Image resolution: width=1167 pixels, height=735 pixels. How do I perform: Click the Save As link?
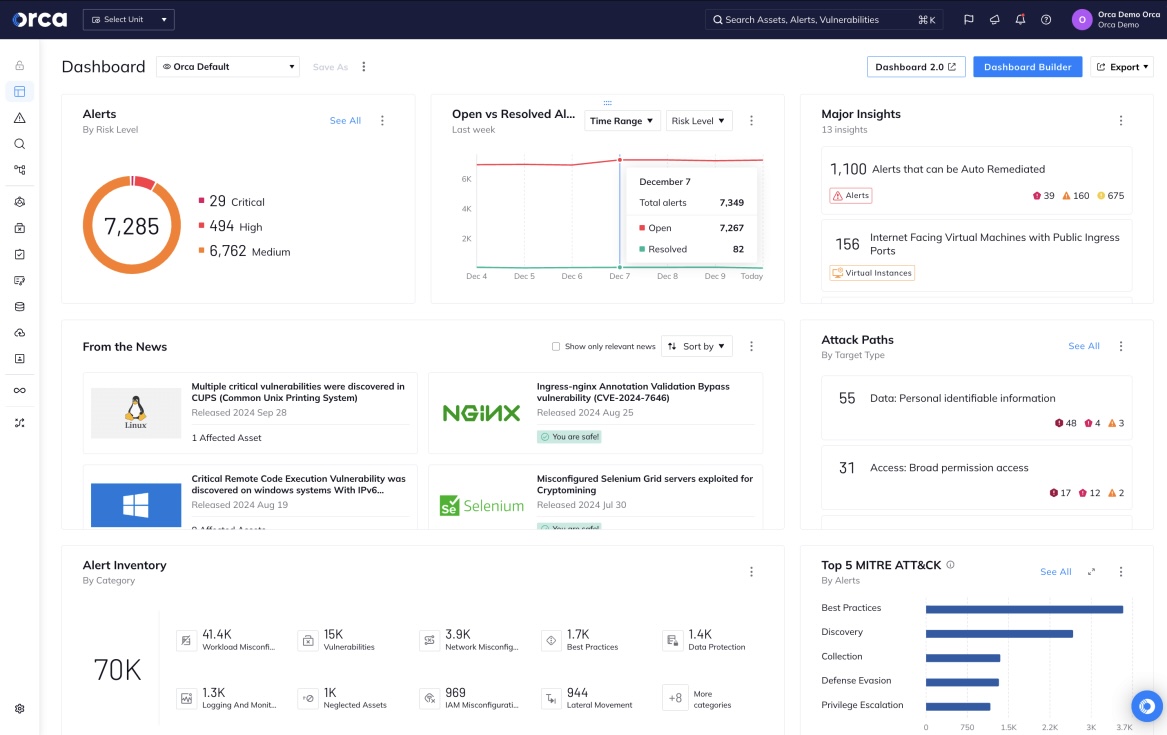click(x=330, y=67)
